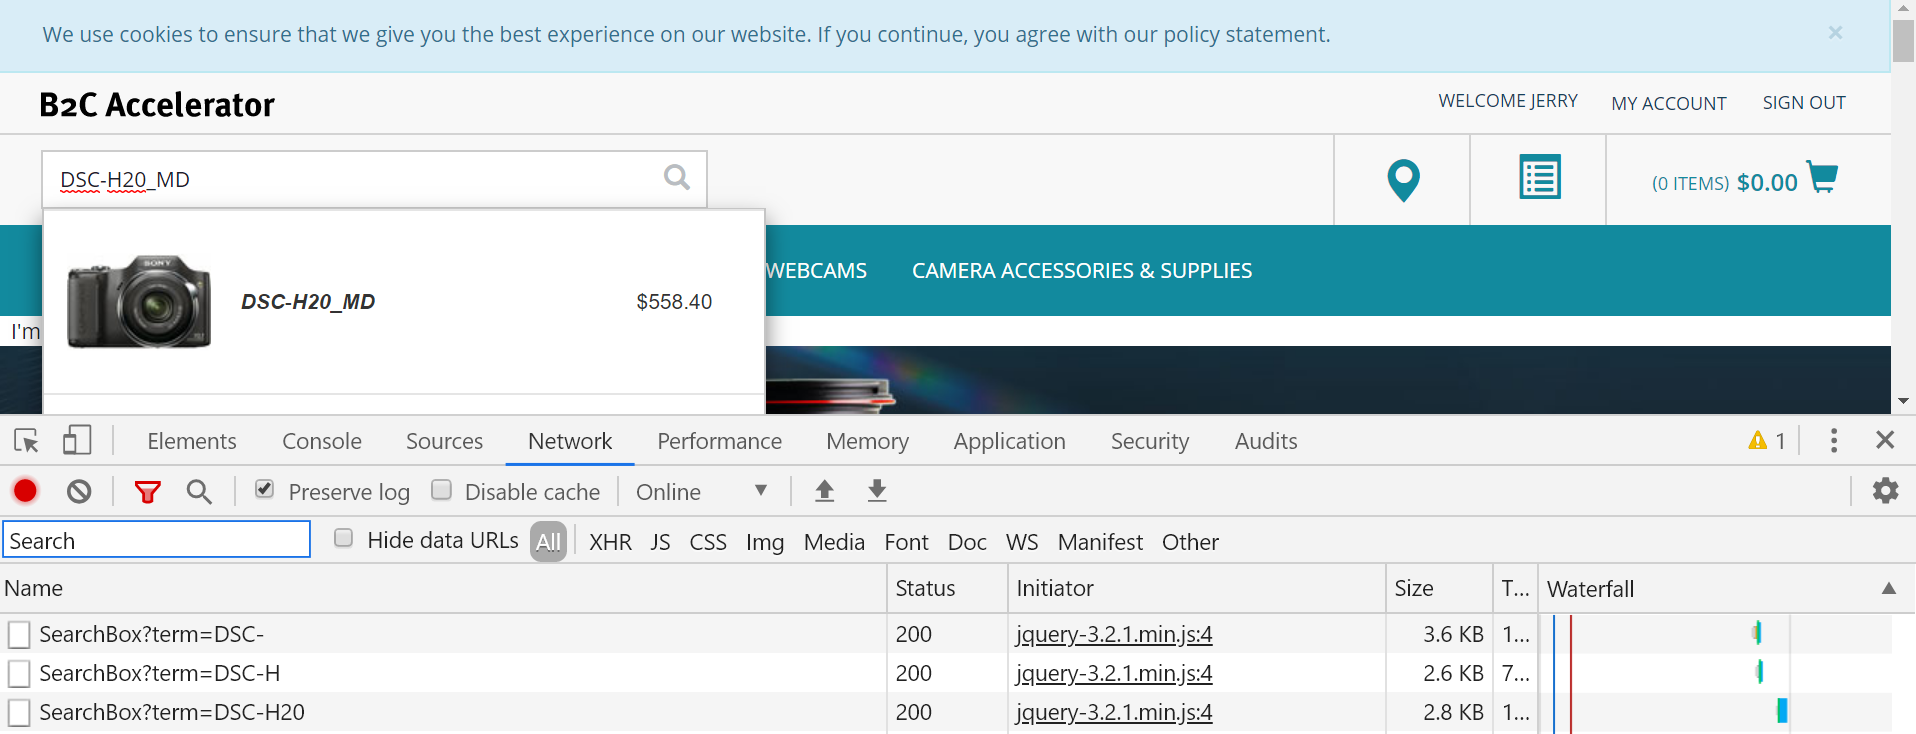This screenshot has height=734, width=1916.
Task: Open the network search magnifier
Action: pyautogui.click(x=199, y=491)
